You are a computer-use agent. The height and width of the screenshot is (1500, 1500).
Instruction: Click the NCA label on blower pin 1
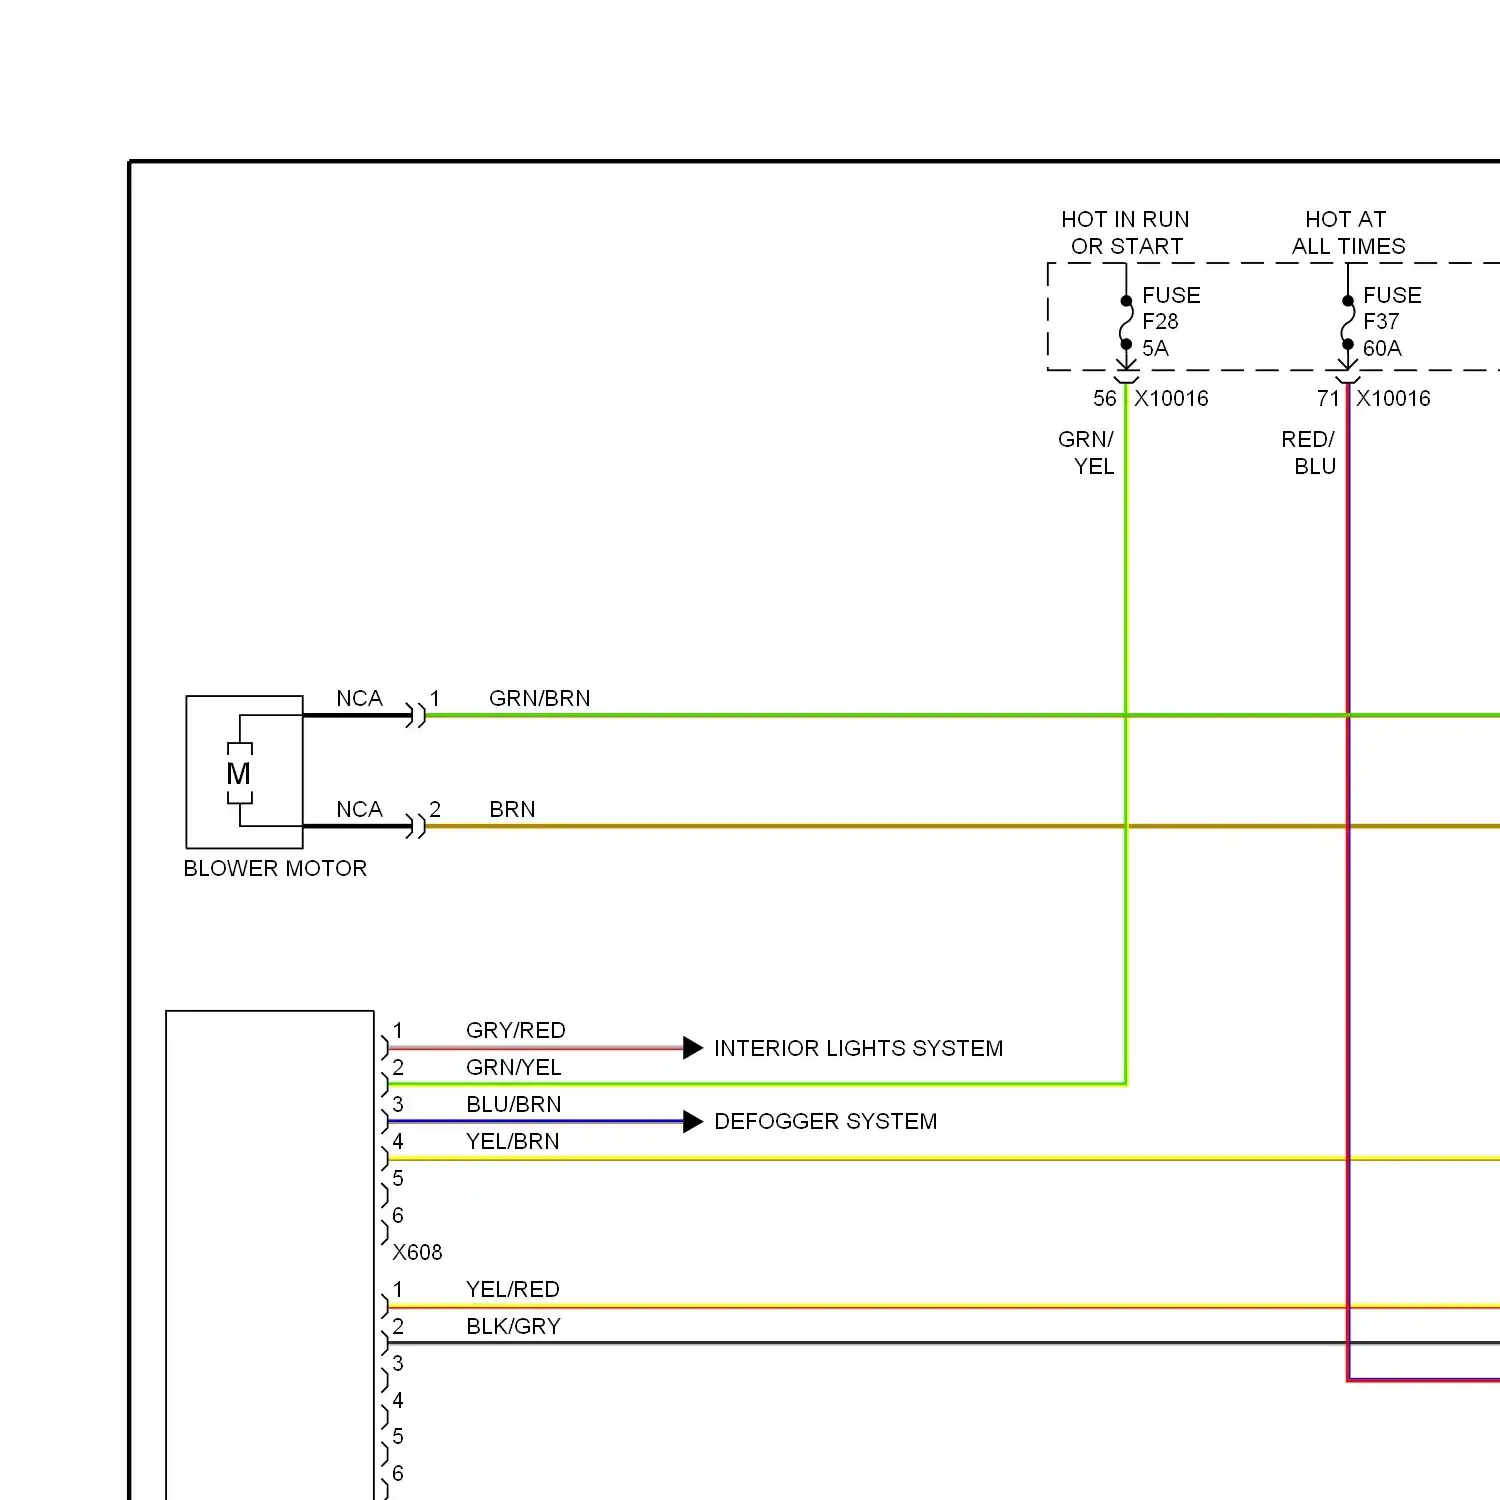359,698
